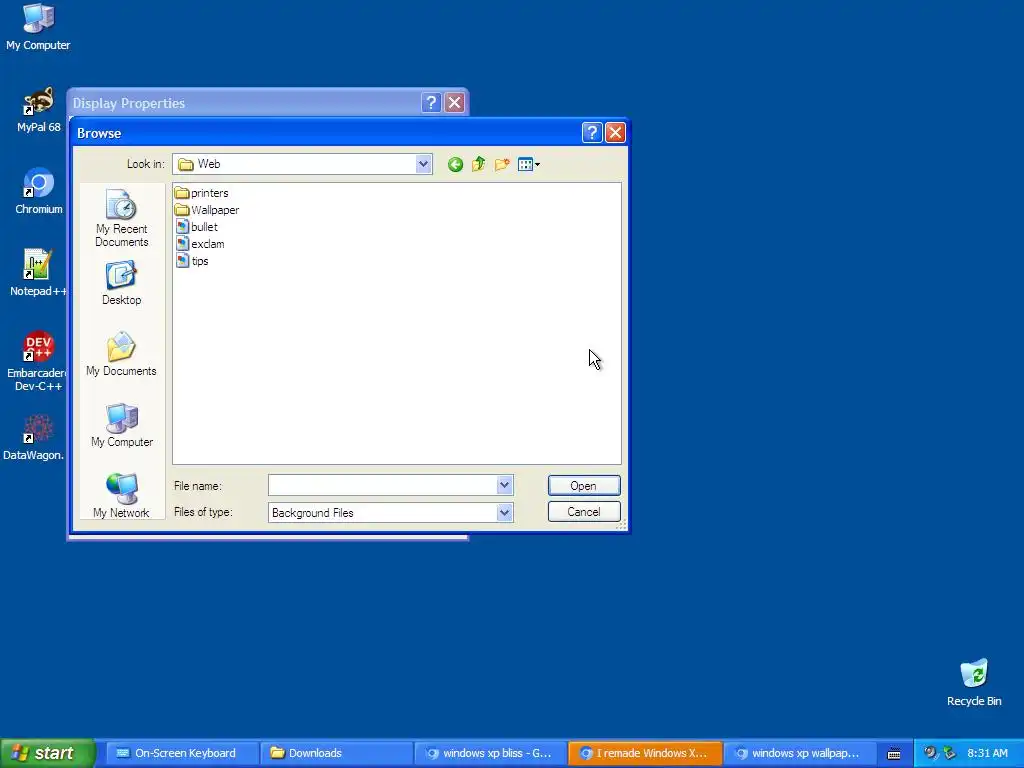Select the Recycle Bin icon
1024x768 pixels.
pyautogui.click(x=974, y=683)
